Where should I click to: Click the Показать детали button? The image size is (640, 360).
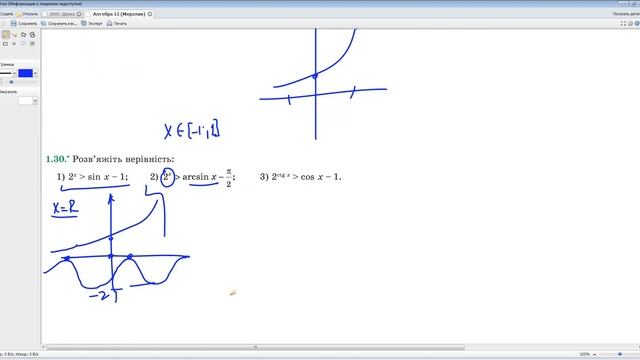(626, 14)
